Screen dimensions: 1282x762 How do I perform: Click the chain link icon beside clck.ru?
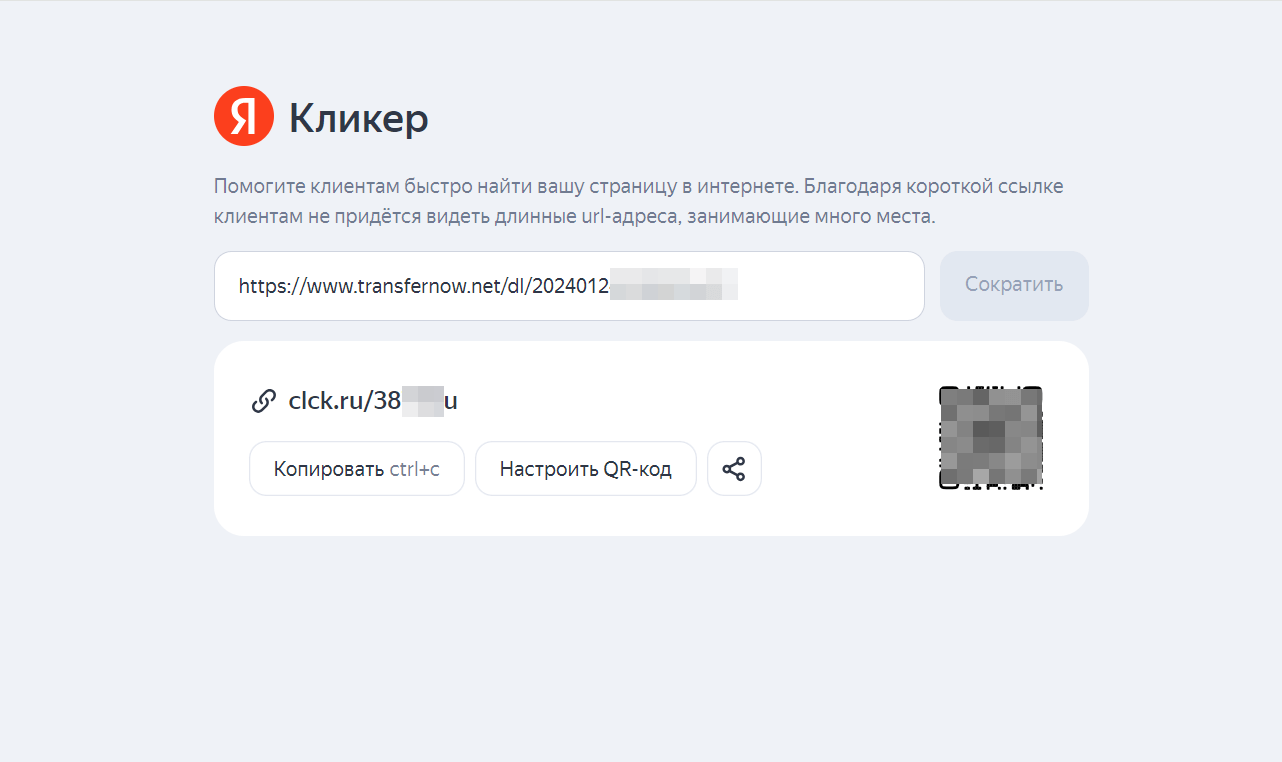(263, 401)
